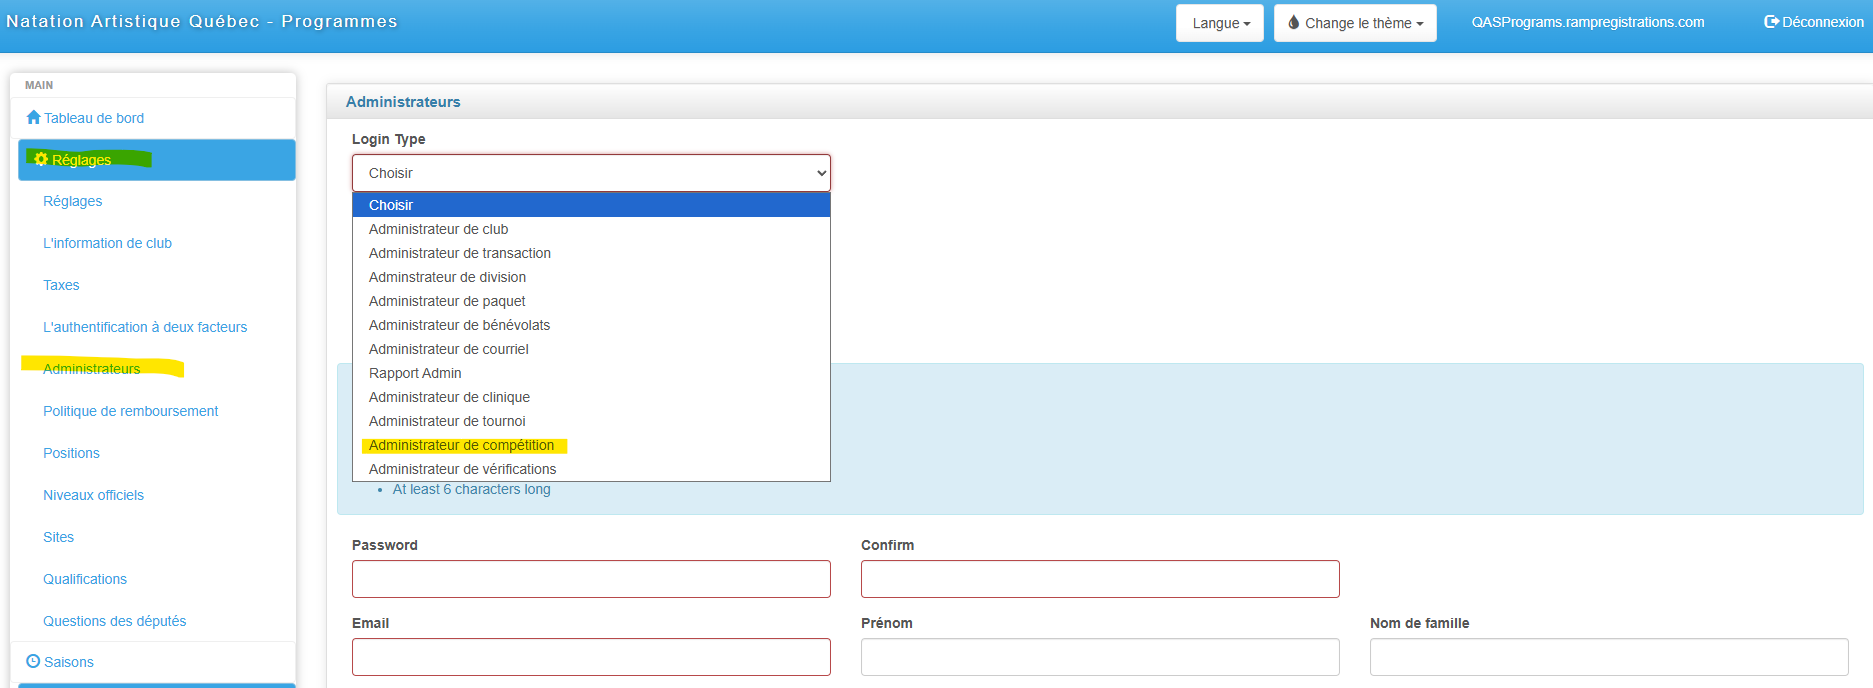Focus the Password input field
This screenshot has height=688, width=1873.
tap(590, 579)
